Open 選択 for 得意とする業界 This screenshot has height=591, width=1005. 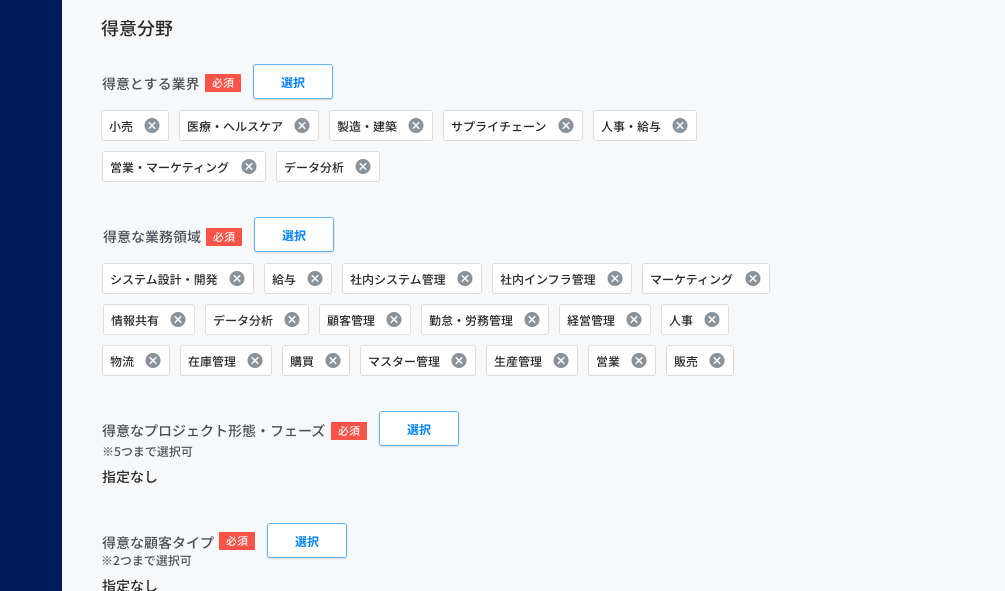(293, 81)
